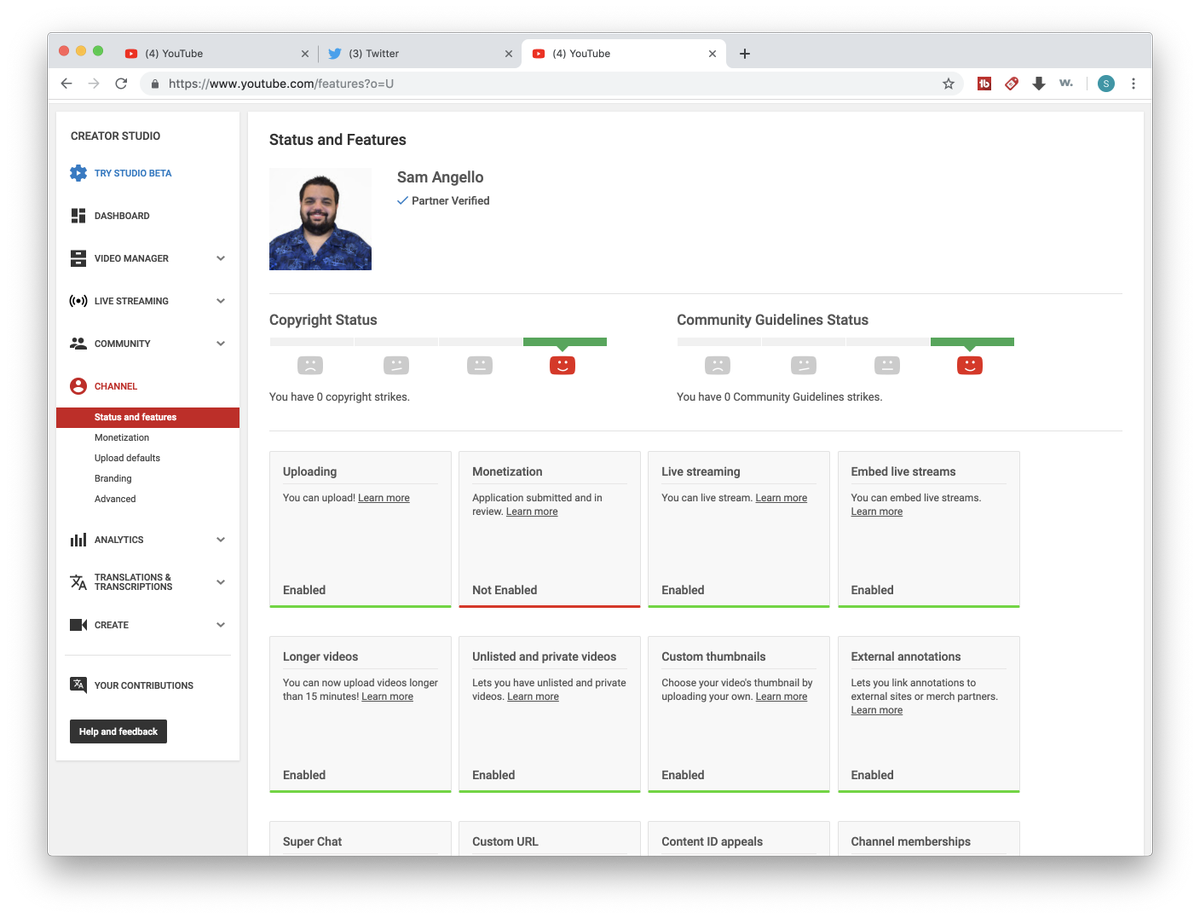Bookmark this page with the star icon
The height and width of the screenshot is (919, 1200).
pos(948,84)
